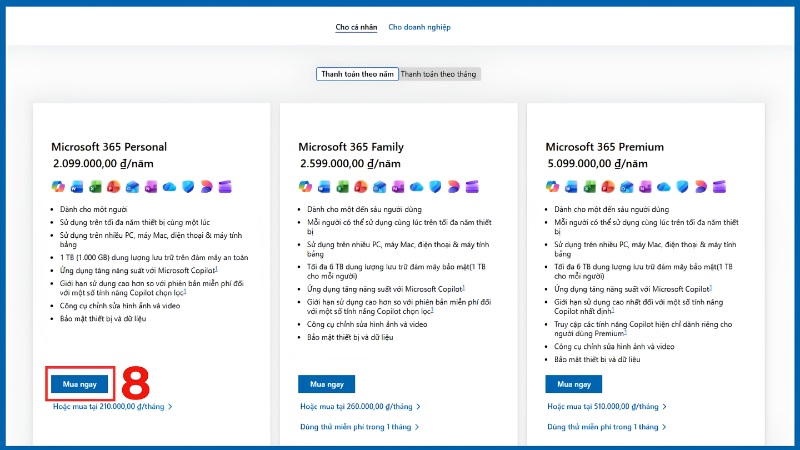Image resolution: width=800 pixels, height=450 pixels.
Task: Click Family 'Dùng thử miễn phí trong 1 tháng'
Action: coord(360,427)
